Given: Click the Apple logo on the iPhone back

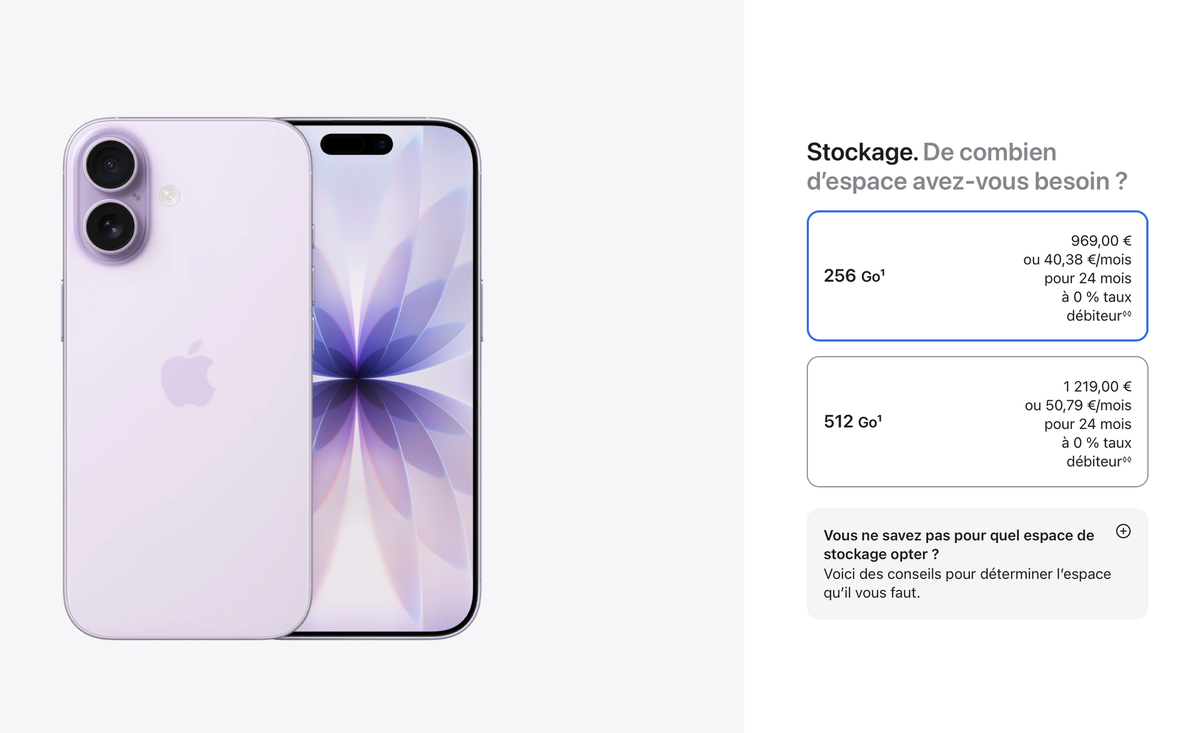Looking at the screenshot, I should coord(188,373).
